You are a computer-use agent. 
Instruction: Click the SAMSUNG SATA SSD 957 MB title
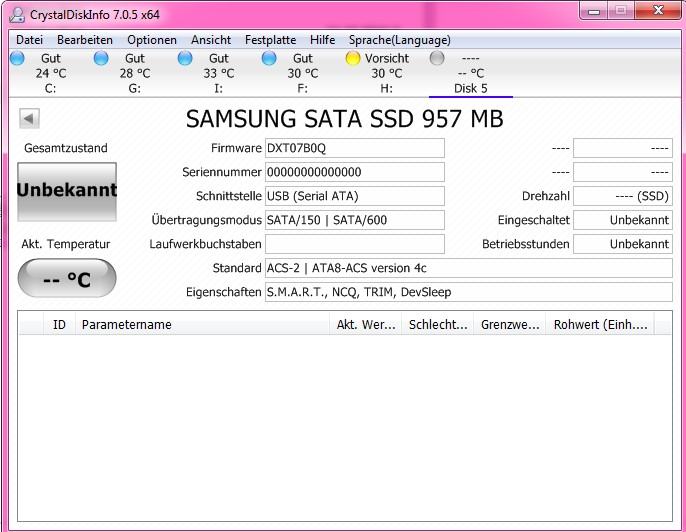pyautogui.click(x=345, y=119)
